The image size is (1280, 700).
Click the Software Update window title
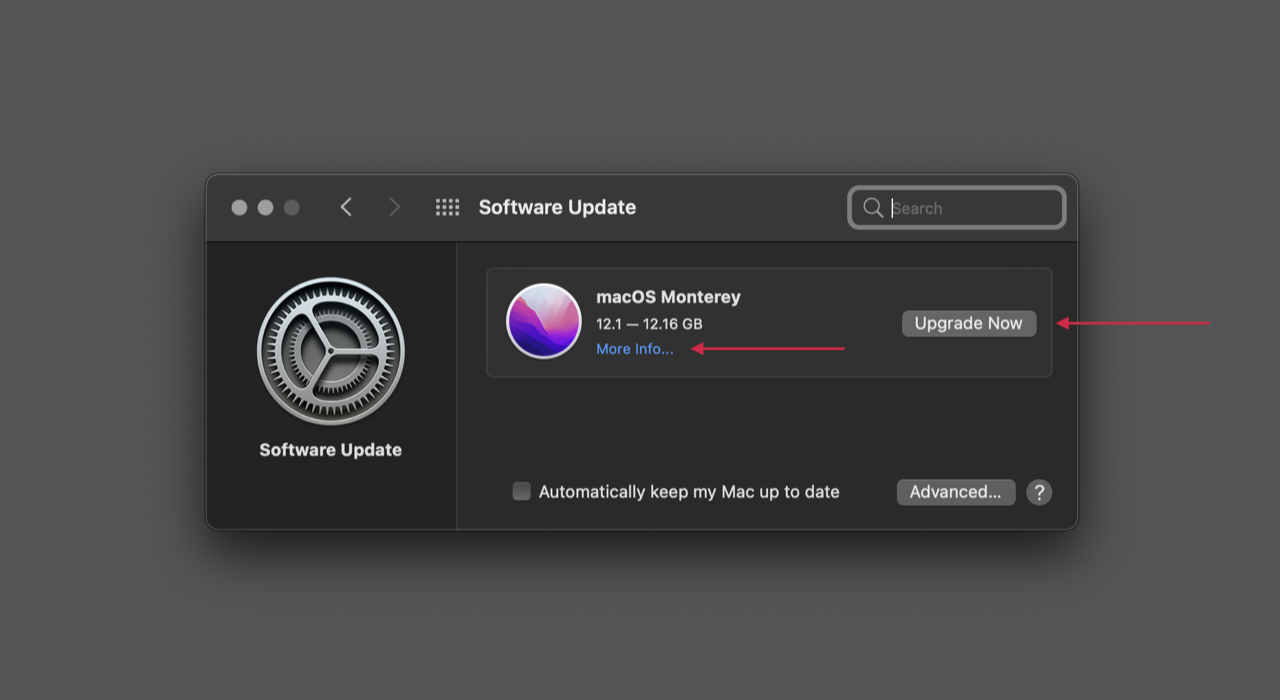click(557, 207)
